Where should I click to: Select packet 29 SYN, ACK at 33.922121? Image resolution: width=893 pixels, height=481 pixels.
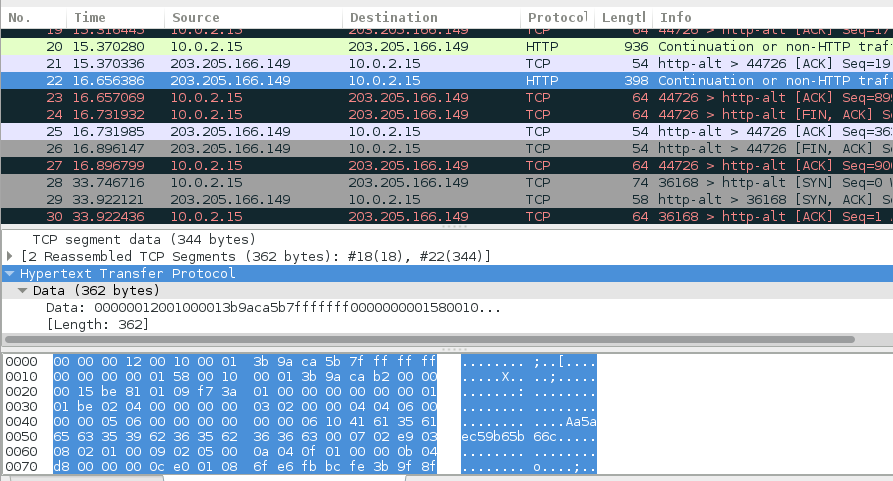446,200
